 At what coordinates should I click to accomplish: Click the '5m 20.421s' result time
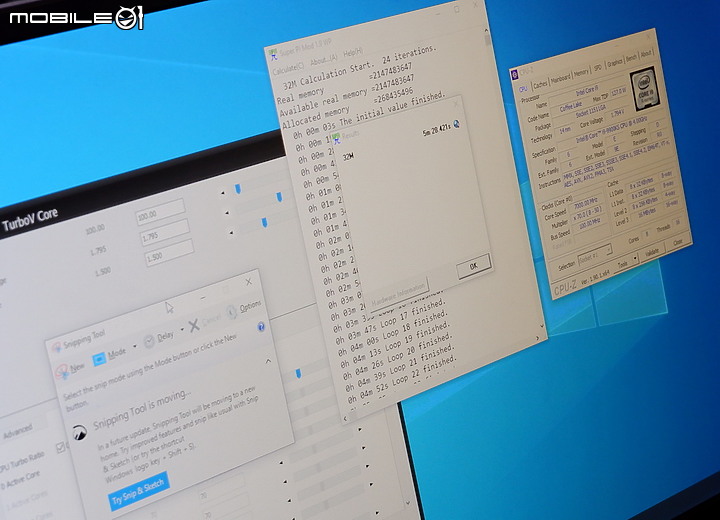(437, 130)
